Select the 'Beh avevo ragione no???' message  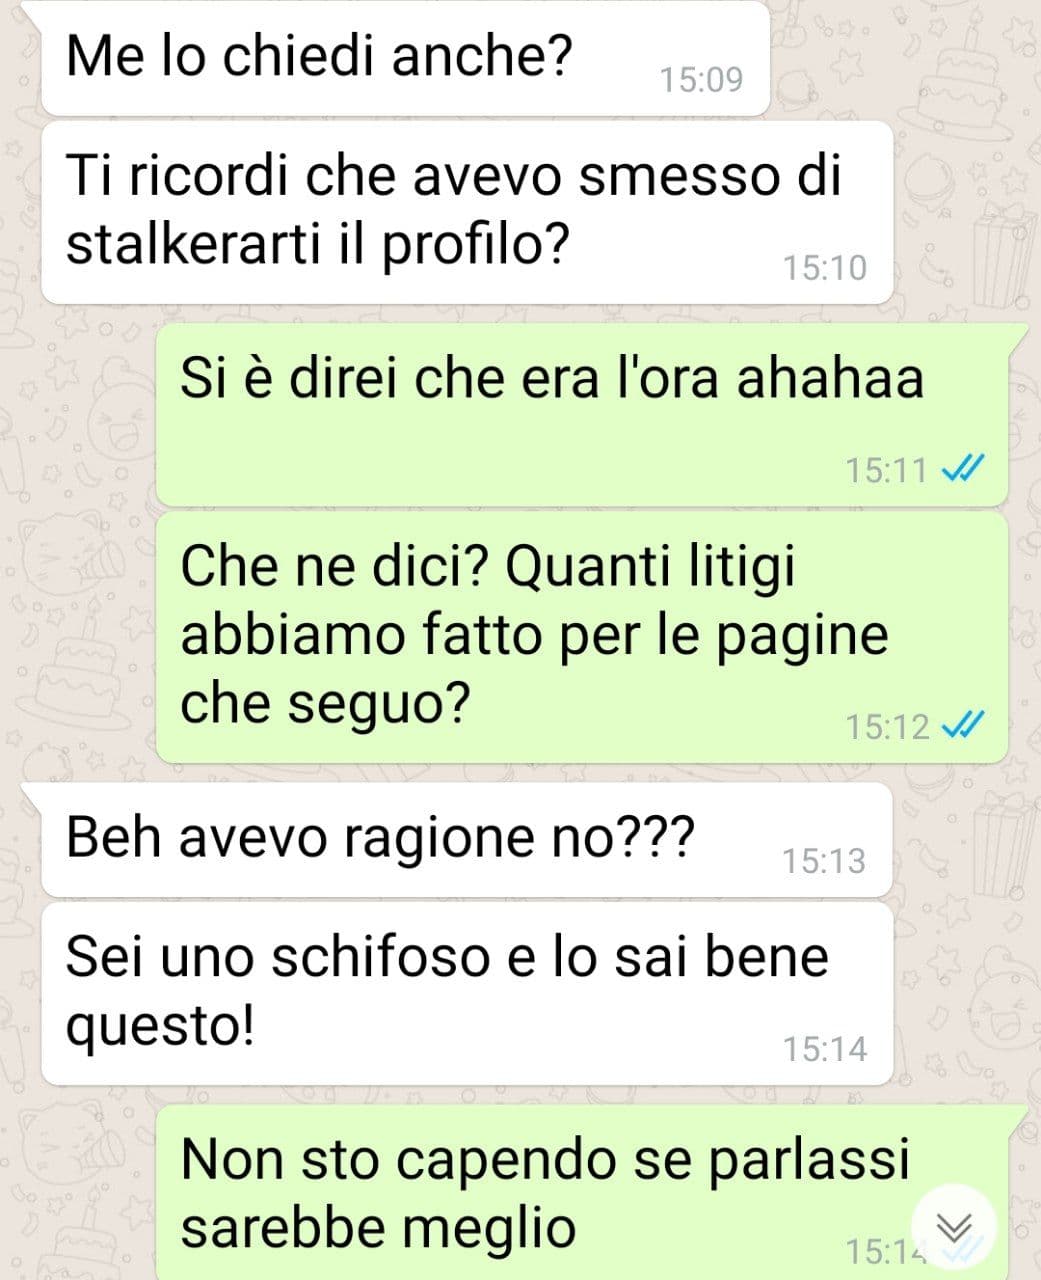point(466,839)
